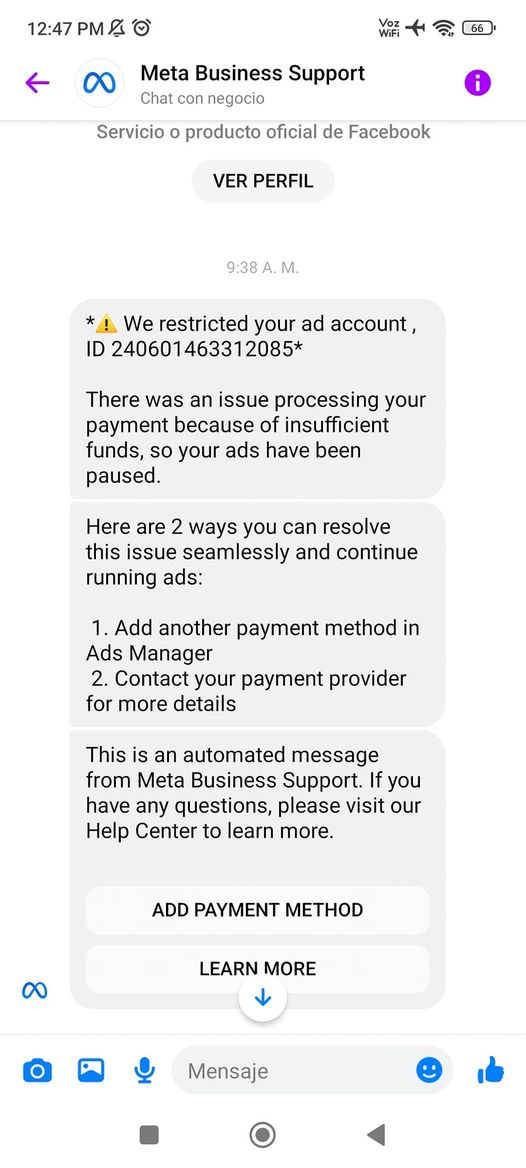
Task: Open Meta Business Support profile picture
Action: click(99, 83)
